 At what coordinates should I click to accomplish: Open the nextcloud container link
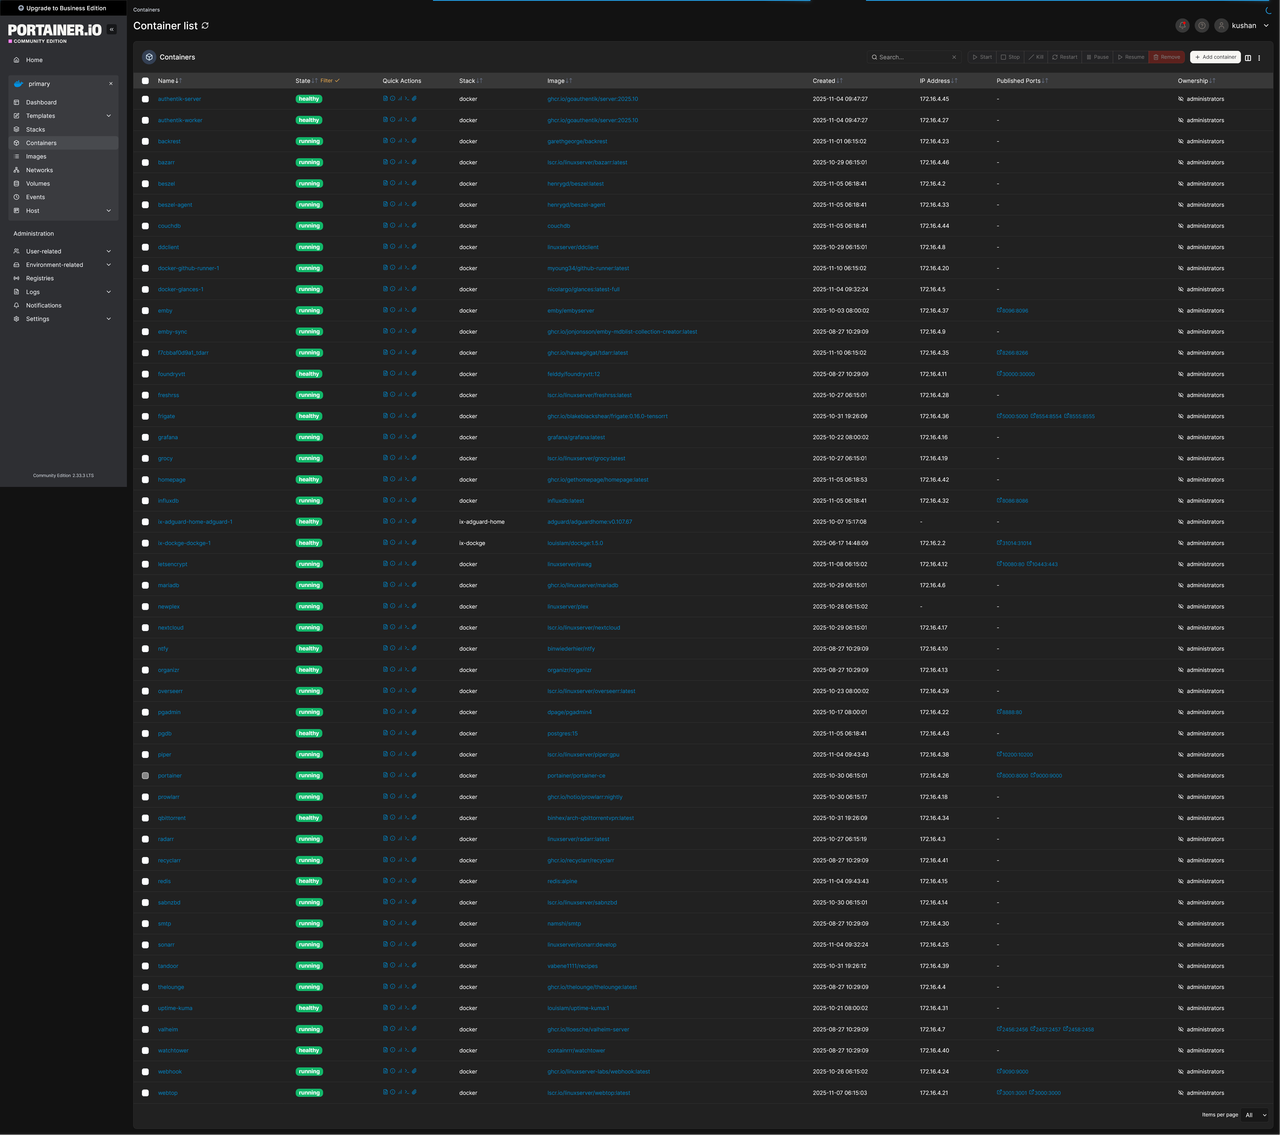coord(171,628)
